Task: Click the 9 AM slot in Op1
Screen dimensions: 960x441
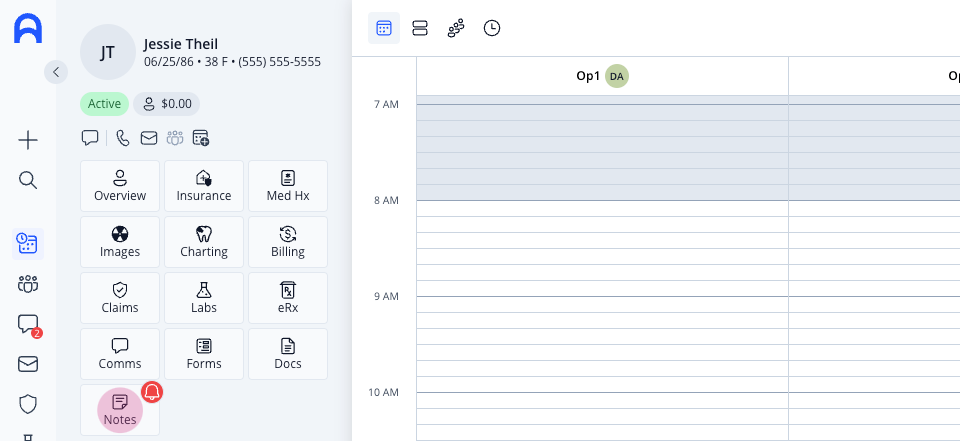Action: 602,304
